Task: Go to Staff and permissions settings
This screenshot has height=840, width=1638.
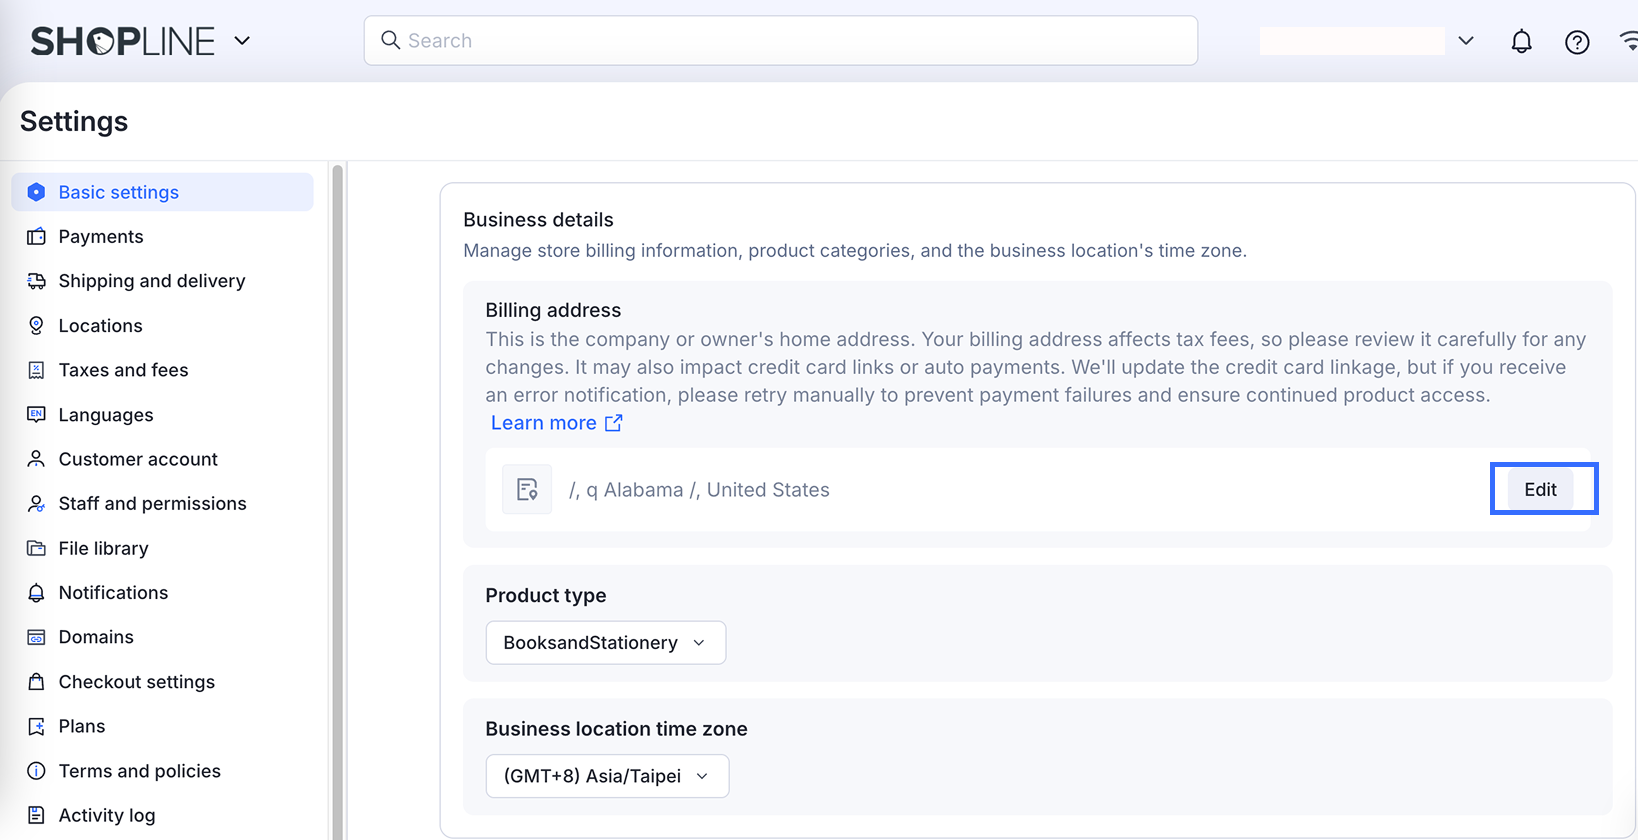Action: click(152, 504)
